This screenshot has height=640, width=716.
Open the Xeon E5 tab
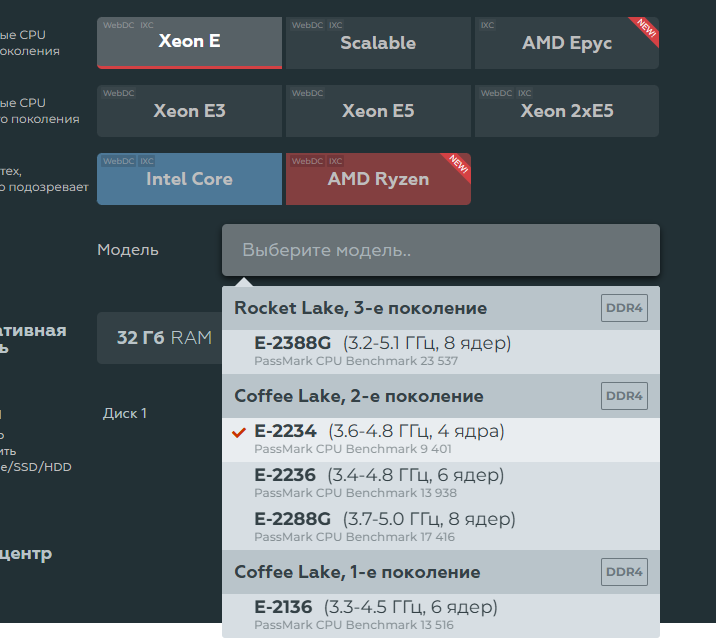pos(378,110)
